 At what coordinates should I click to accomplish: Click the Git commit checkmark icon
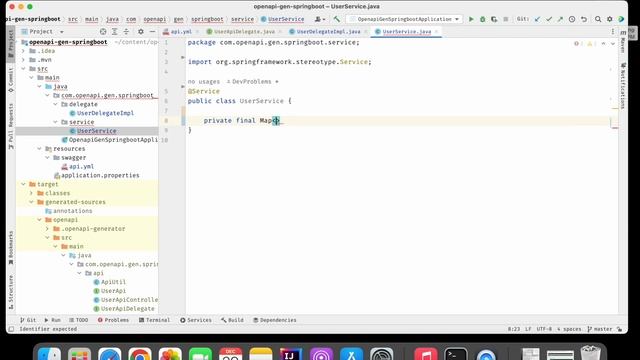549,19
